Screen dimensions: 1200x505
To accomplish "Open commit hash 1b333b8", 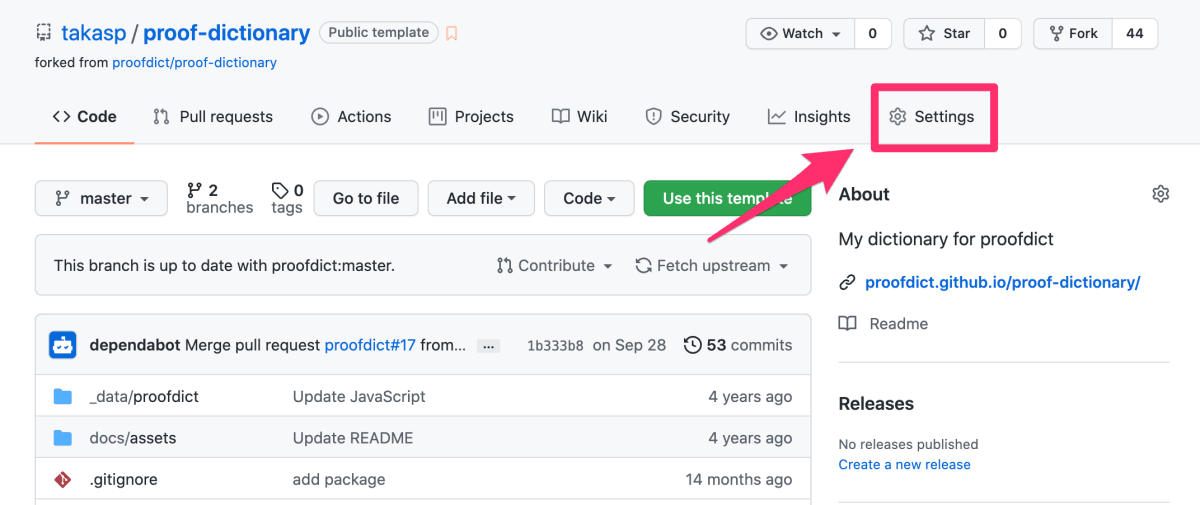I will 555,345.
